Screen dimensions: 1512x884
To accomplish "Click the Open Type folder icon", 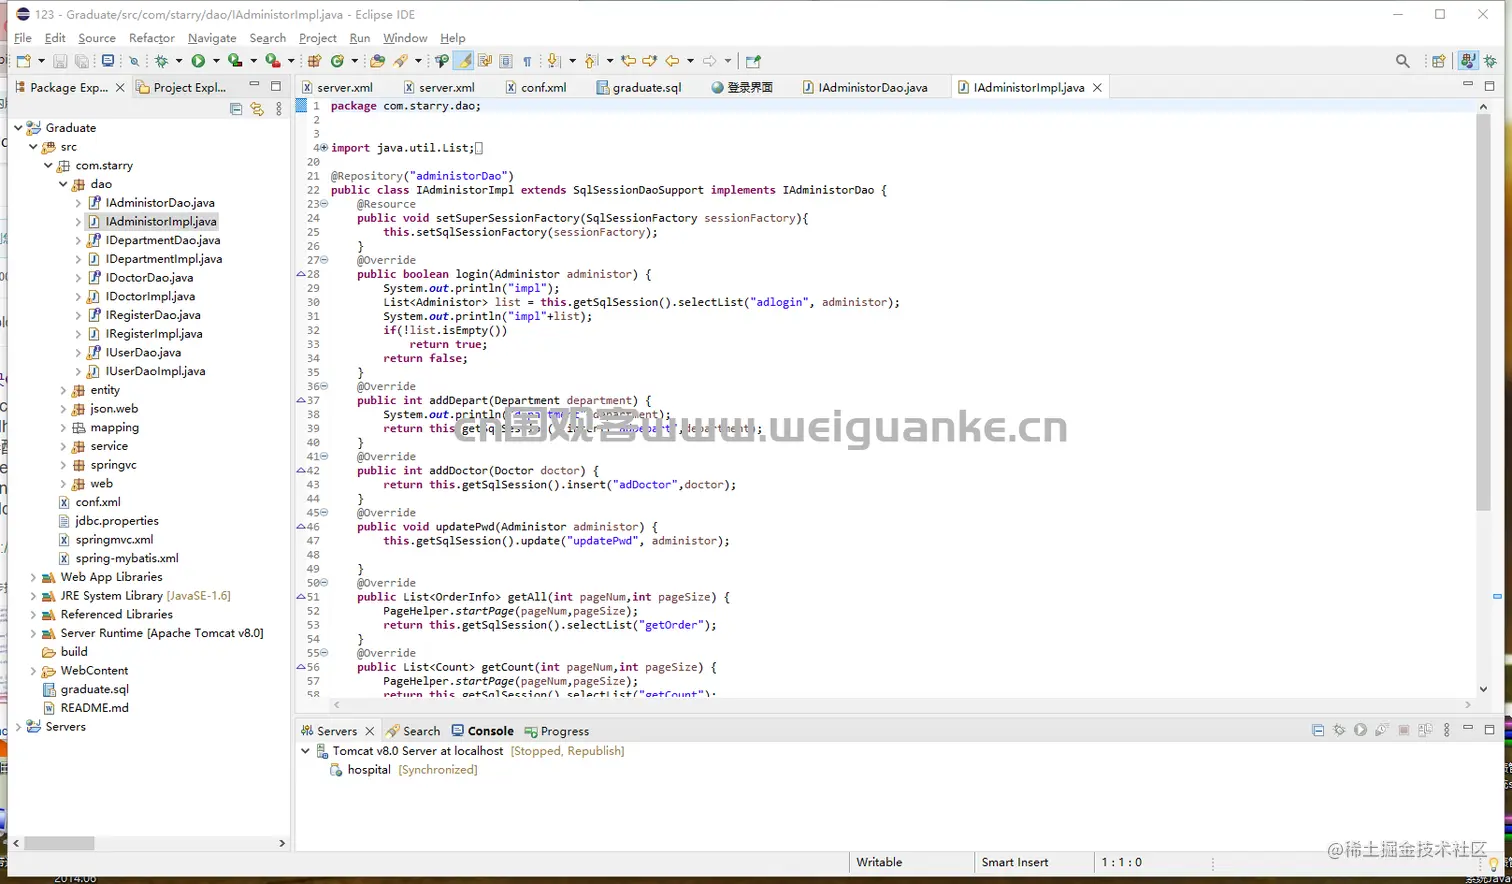I will click(377, 61).
